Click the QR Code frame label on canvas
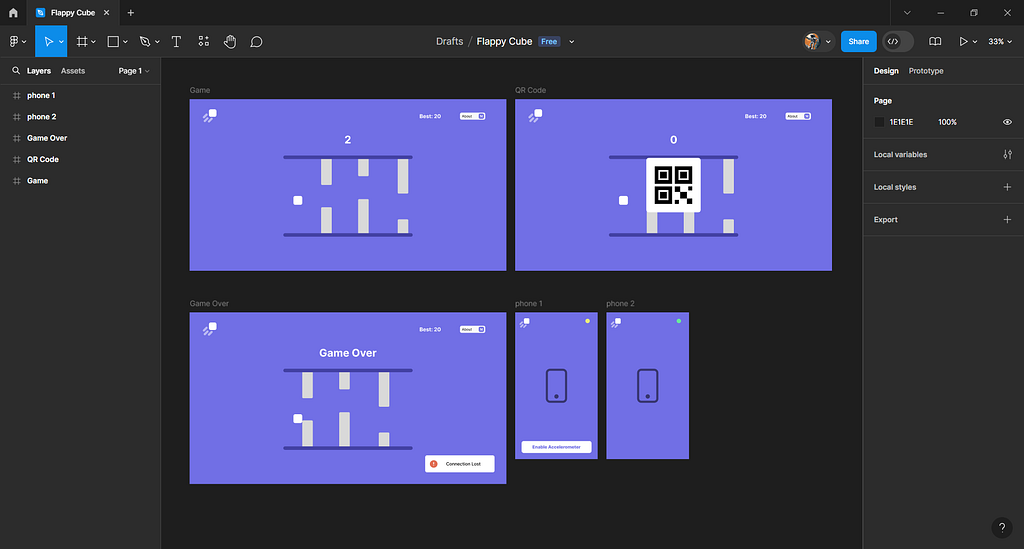The image size is (1024, 549). (x=530, y=90)
